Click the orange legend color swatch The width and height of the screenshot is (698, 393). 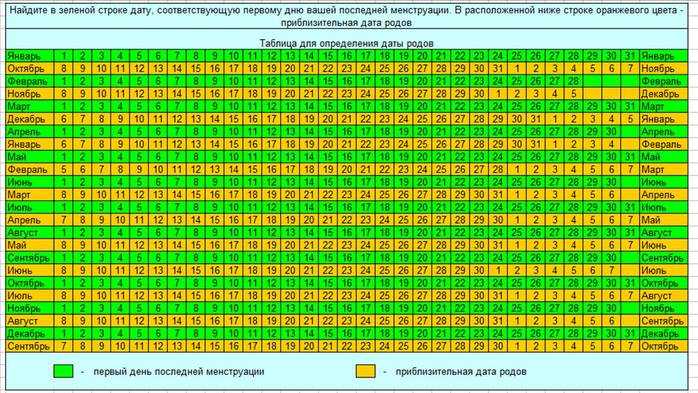(365, 371)
